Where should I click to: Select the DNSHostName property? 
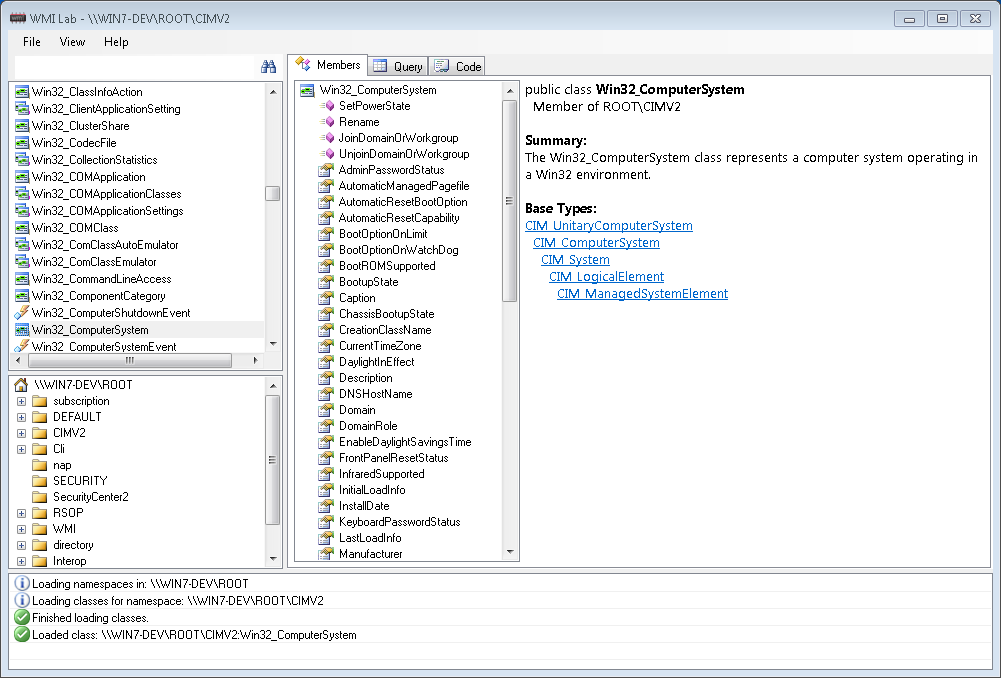point(375,394)
